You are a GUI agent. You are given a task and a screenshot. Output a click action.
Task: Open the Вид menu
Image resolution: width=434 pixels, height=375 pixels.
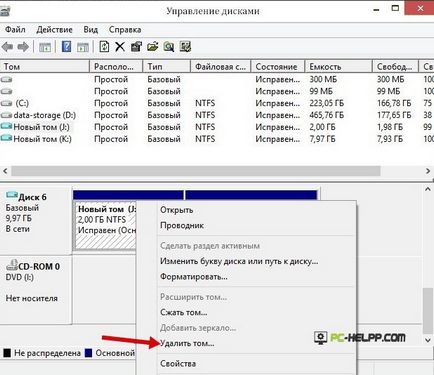pos(91,30)
